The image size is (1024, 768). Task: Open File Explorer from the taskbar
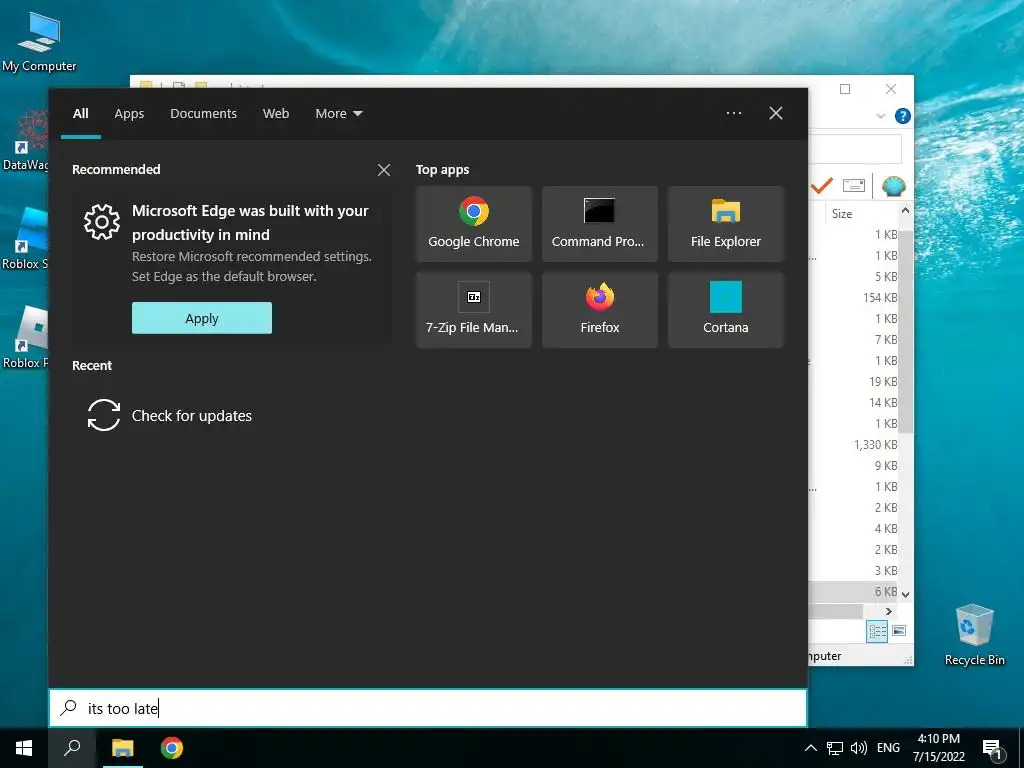click(x=122, y=748)
